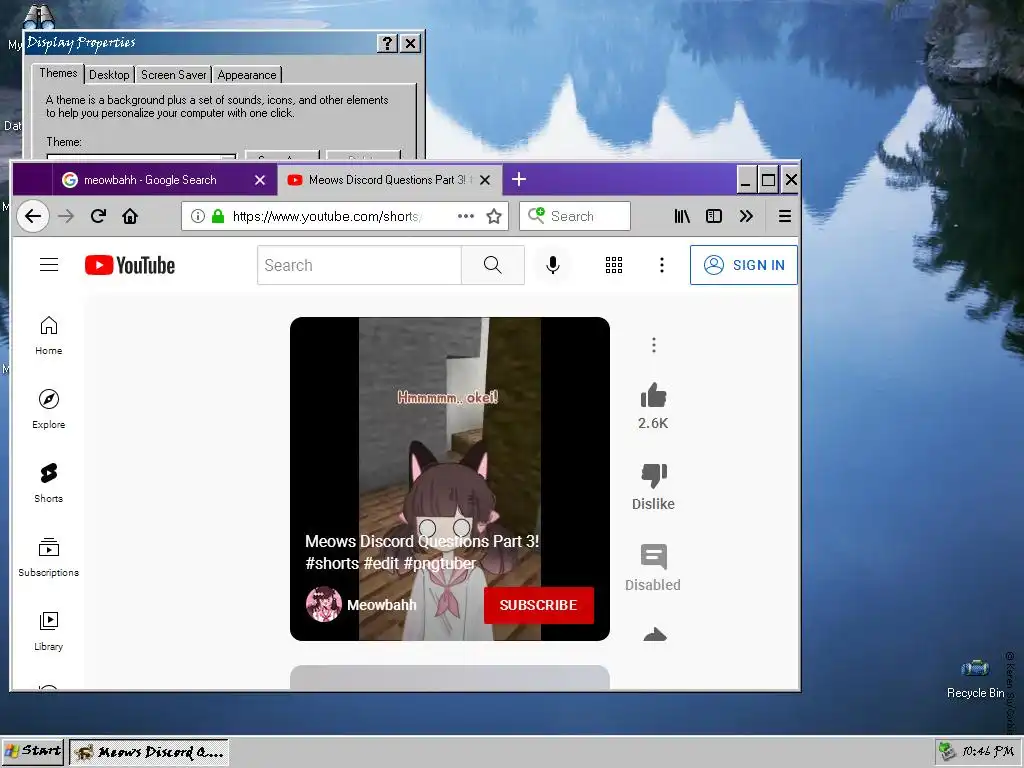Open the browser hamburger menu

[x=785, y=216]
